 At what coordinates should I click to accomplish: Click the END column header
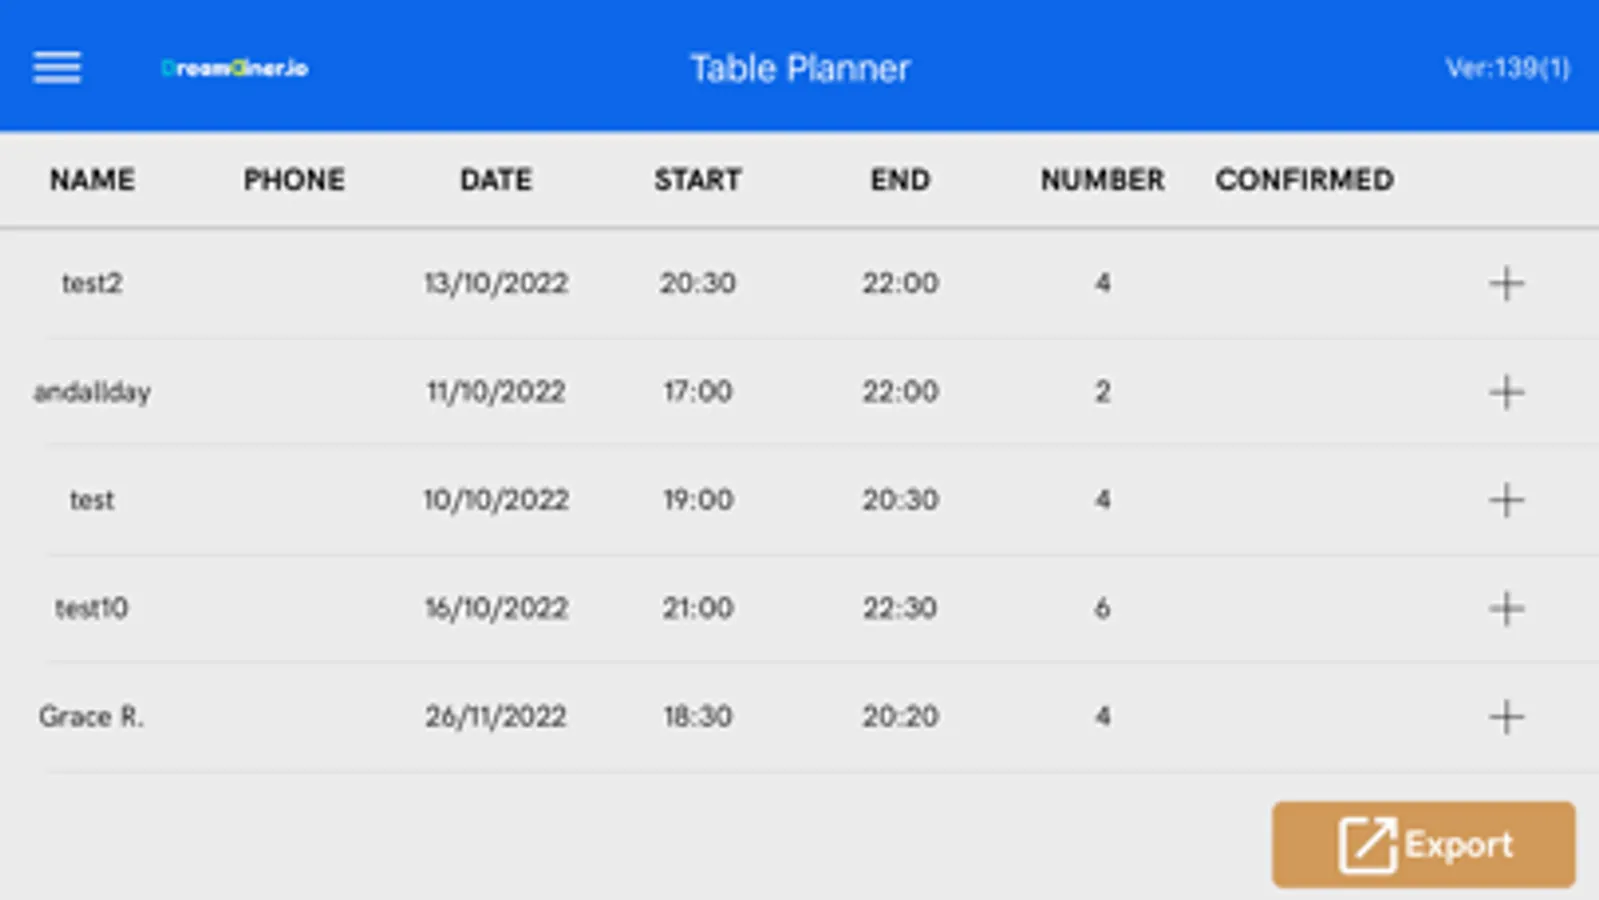coord(900,180)
